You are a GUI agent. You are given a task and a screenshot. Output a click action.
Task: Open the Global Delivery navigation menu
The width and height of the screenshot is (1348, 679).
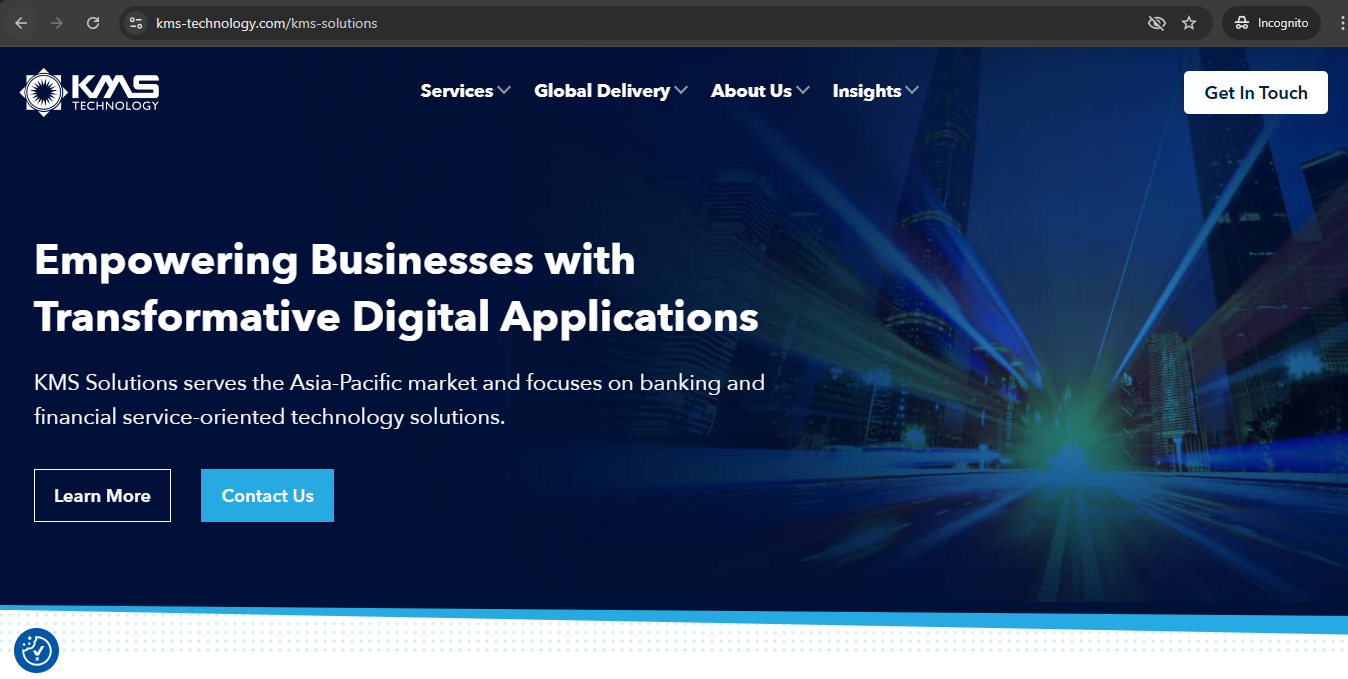(602, 91)
